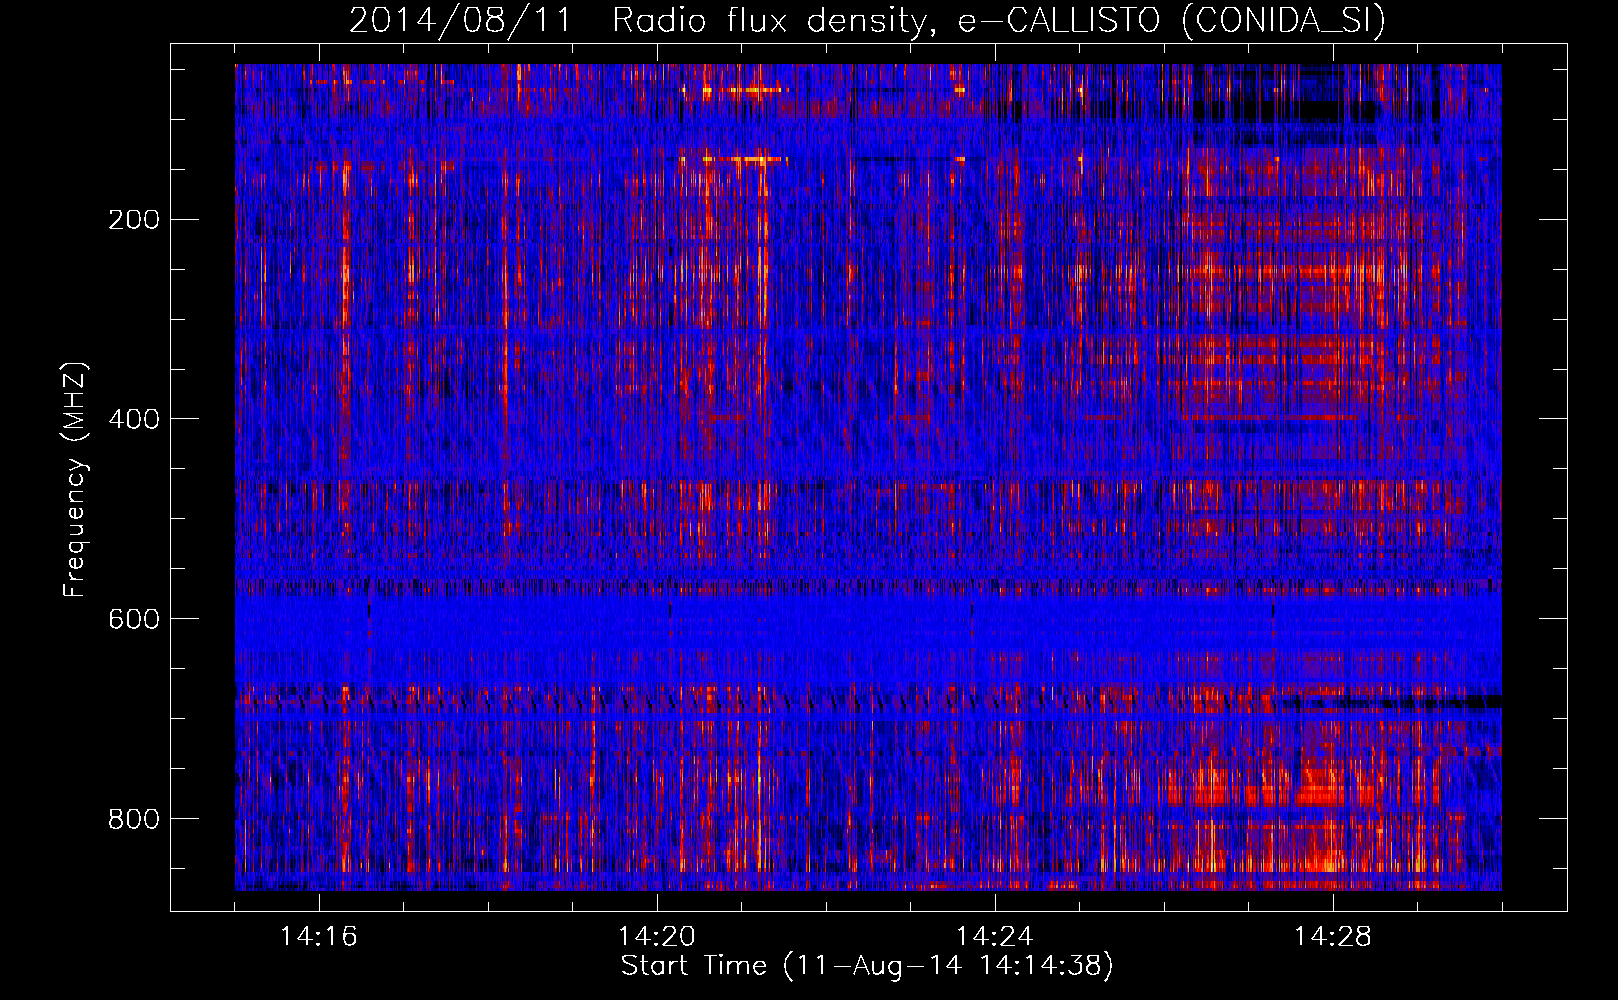Click the 'Frequency (MHZ)' axis label

coord(75,479)
